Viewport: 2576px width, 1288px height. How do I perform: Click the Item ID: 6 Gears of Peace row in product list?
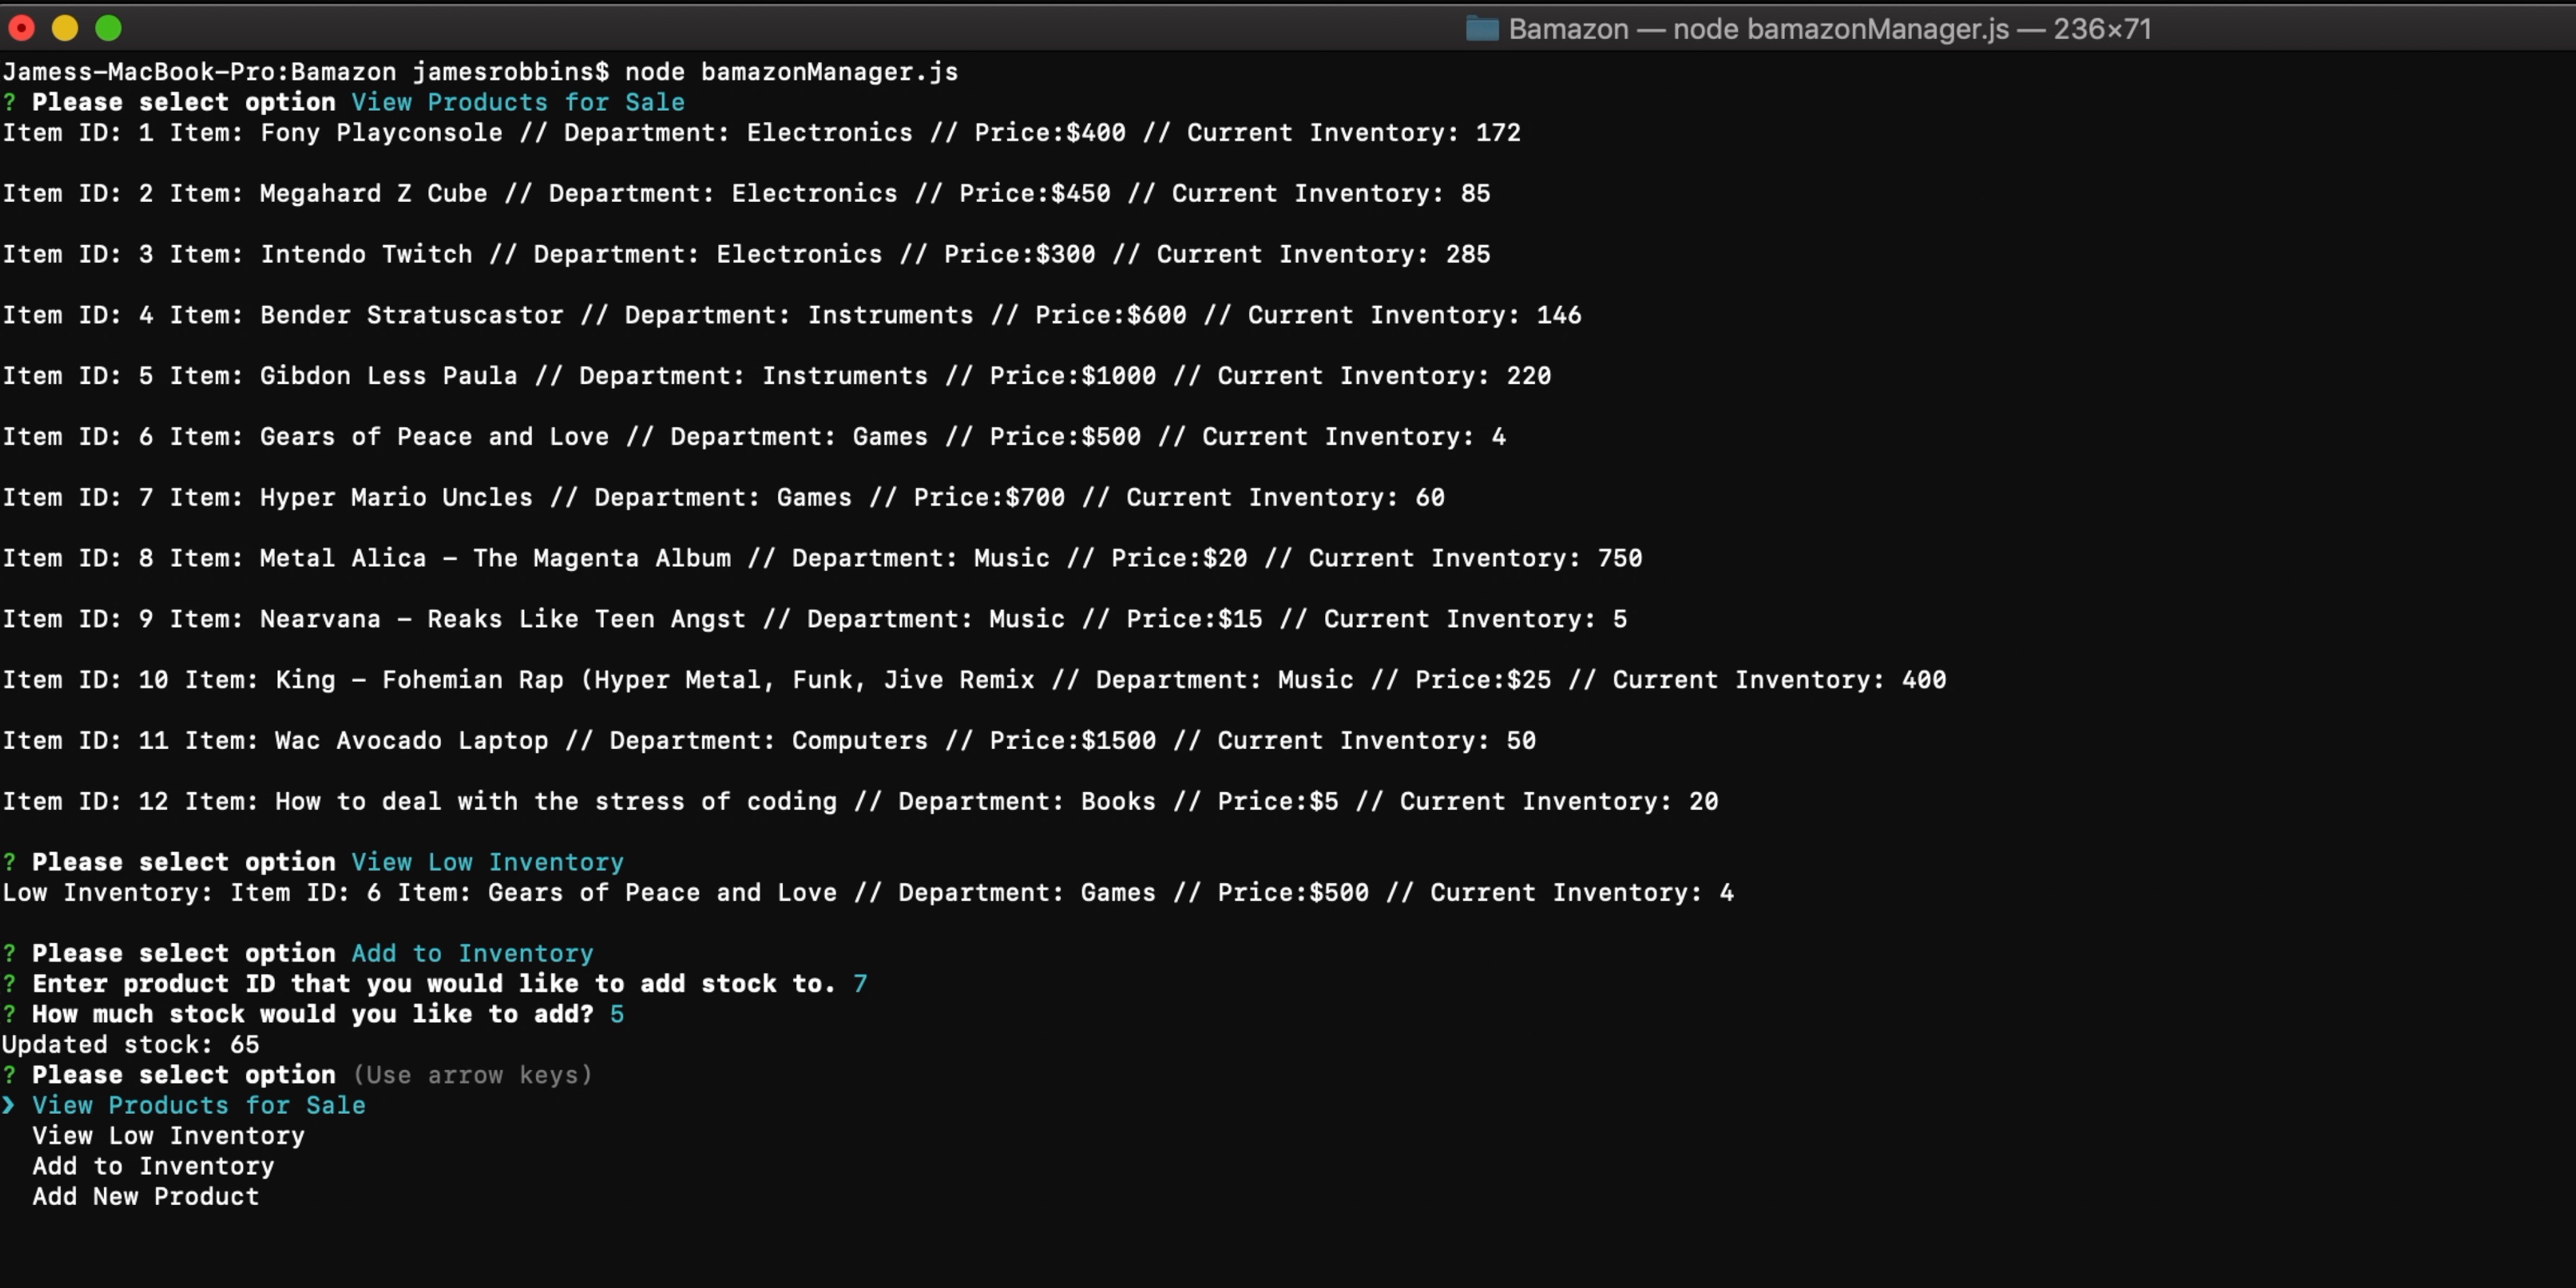click(x=754, y=437)
